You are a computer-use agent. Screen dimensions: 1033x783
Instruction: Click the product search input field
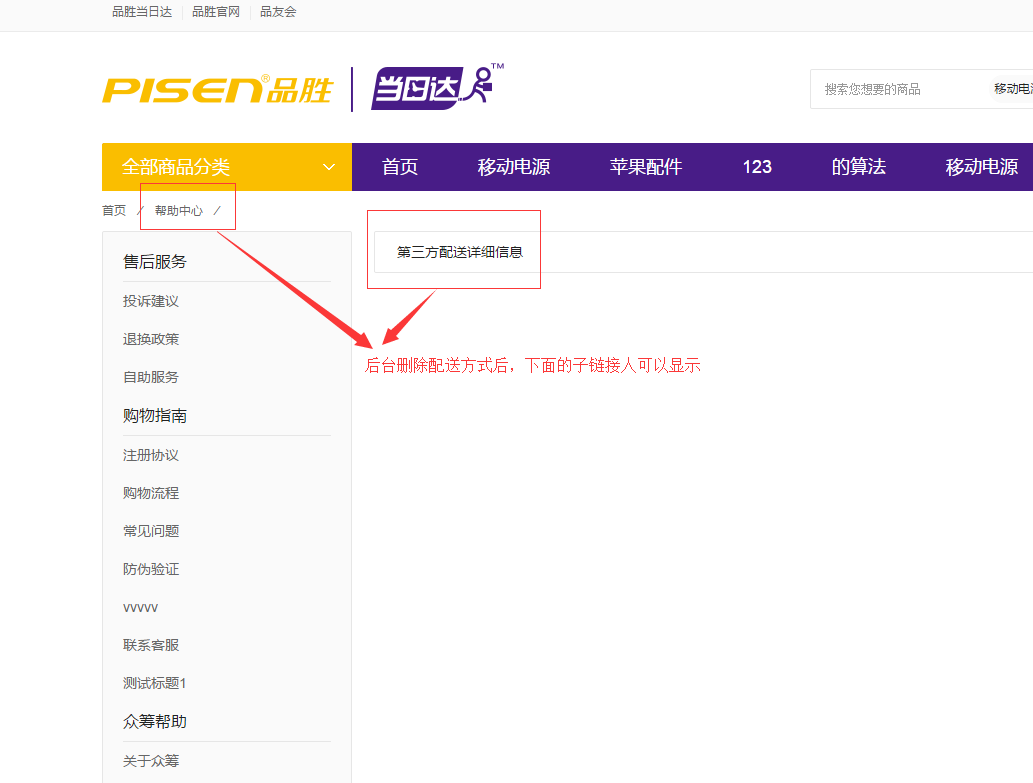900,89
